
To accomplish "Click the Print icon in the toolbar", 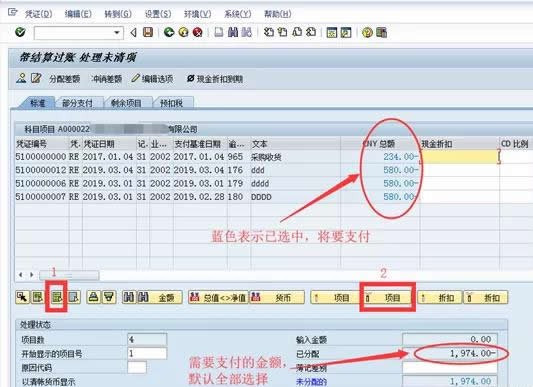I will click(x=219, y=33).
